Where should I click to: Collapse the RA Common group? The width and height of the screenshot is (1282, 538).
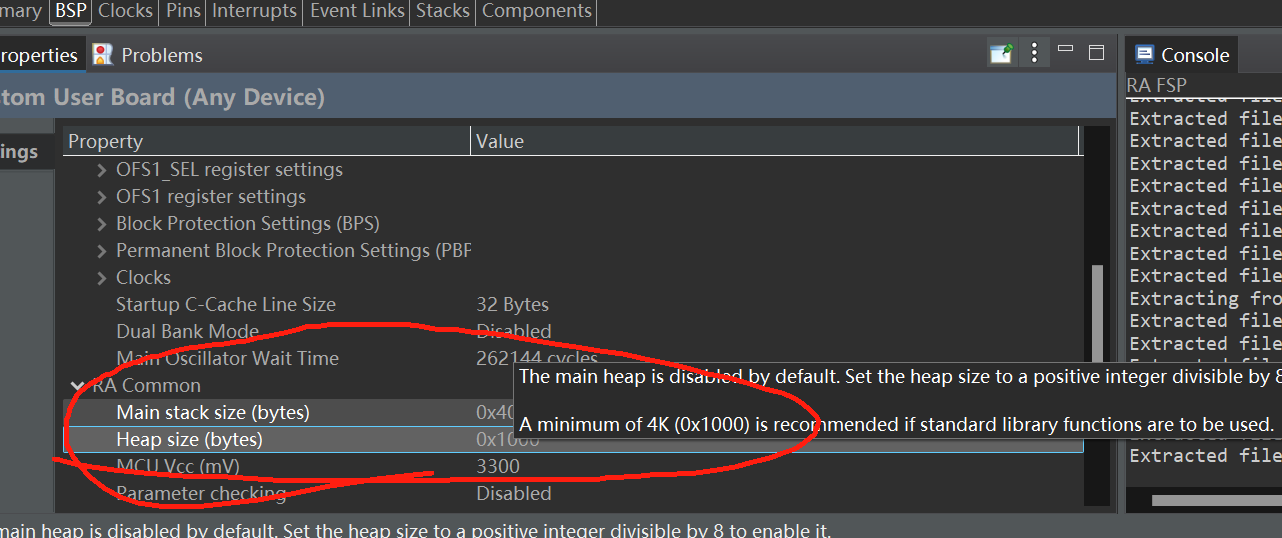click(77, 385)
